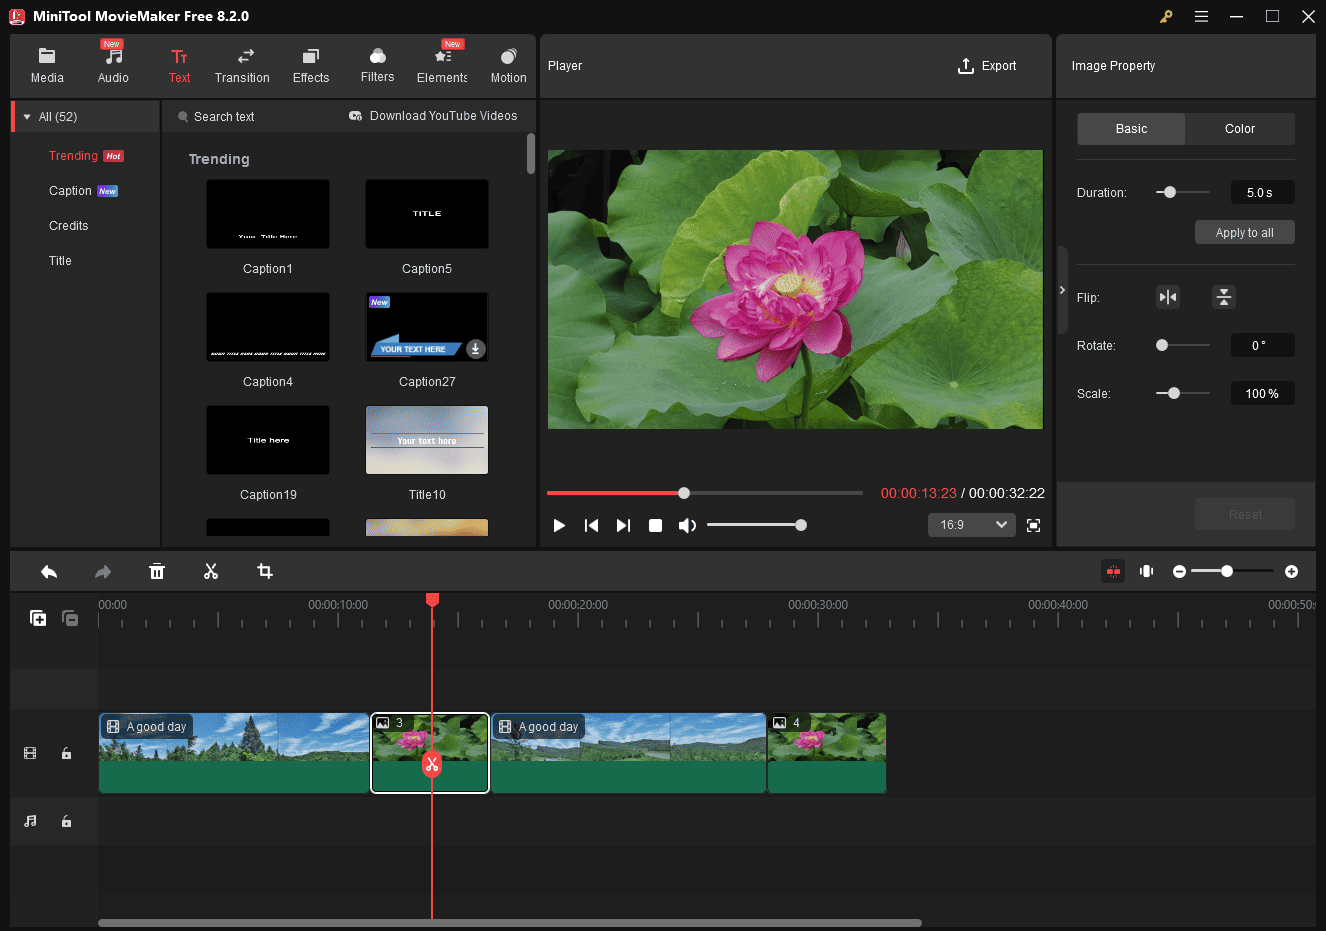This screenshot has height=931, width=1326.
Task: Mute the player volume
Action: (x=687, y=525)
